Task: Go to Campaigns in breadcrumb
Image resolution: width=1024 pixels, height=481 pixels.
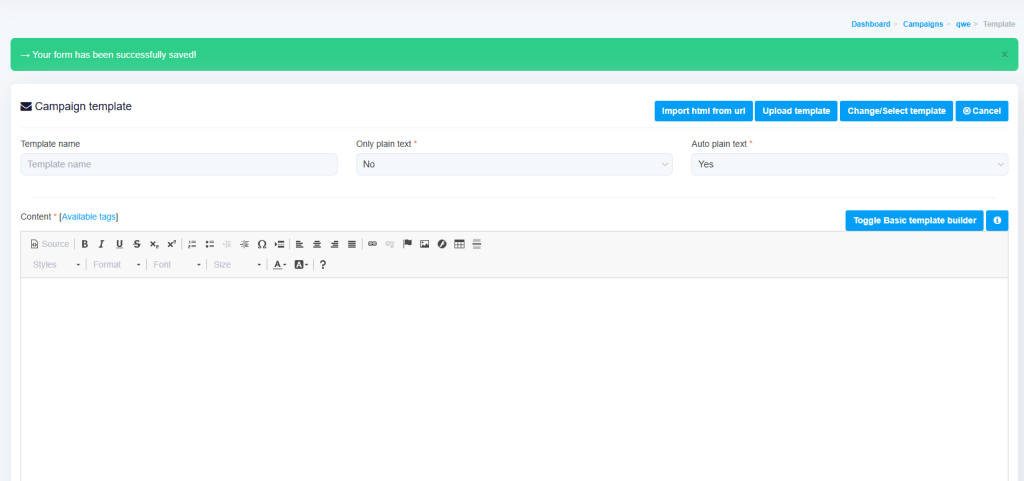Action: point(922,23)
